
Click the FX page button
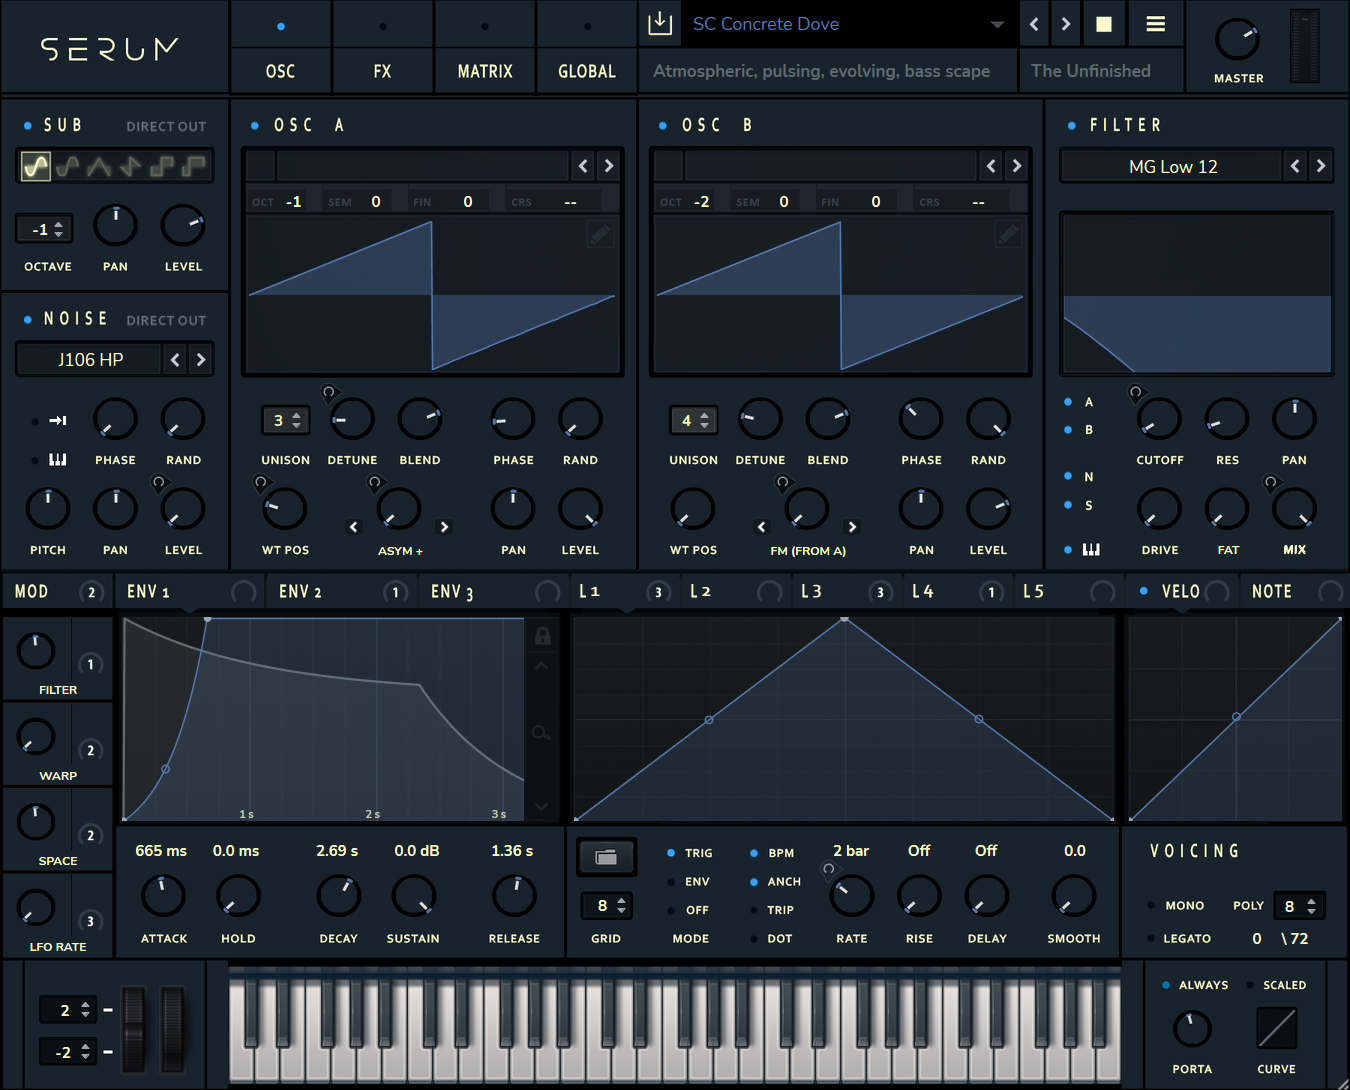click(383, 71)
